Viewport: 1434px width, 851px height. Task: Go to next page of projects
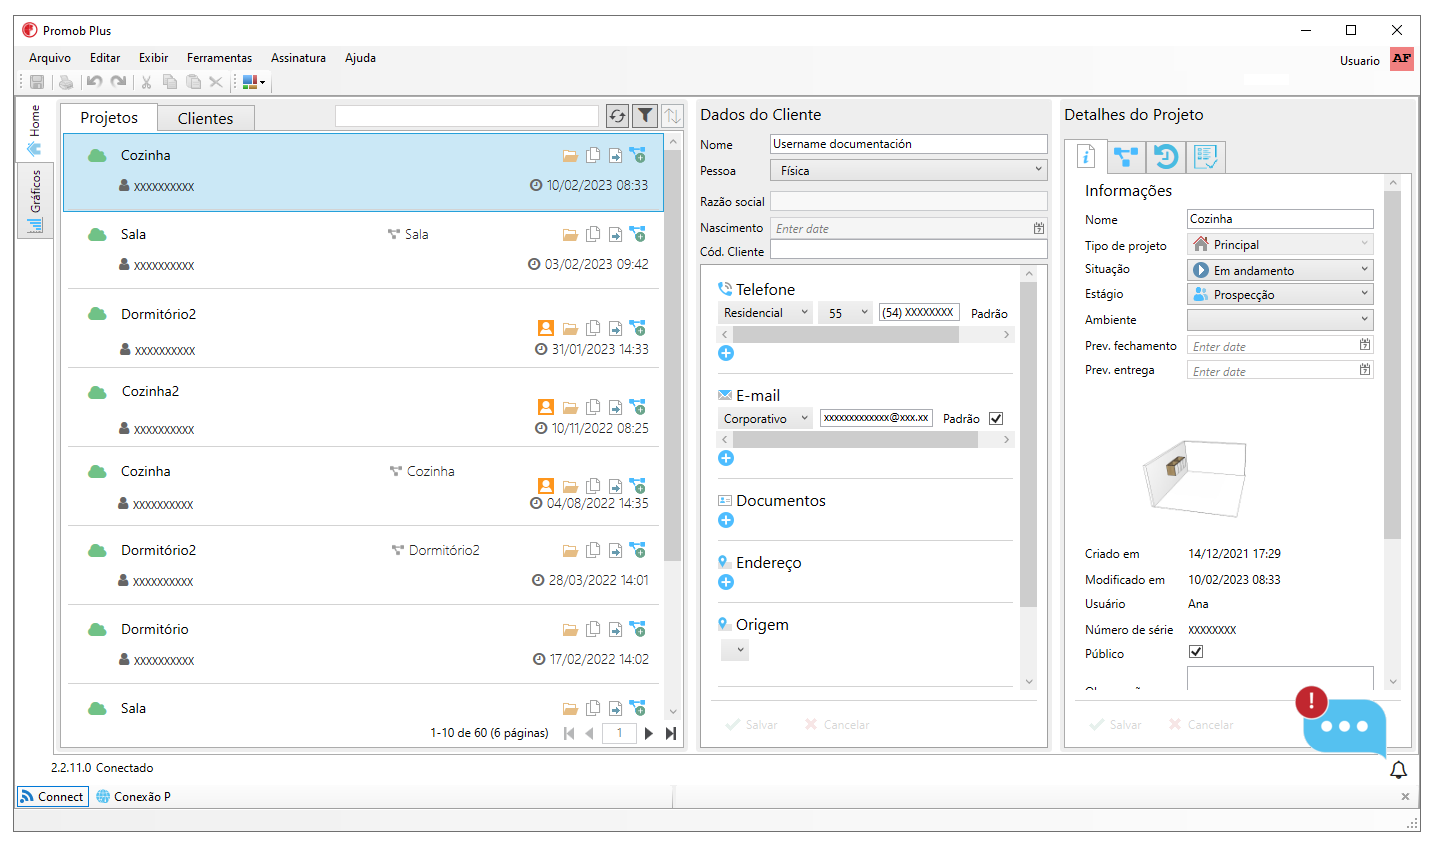point(649,733)
